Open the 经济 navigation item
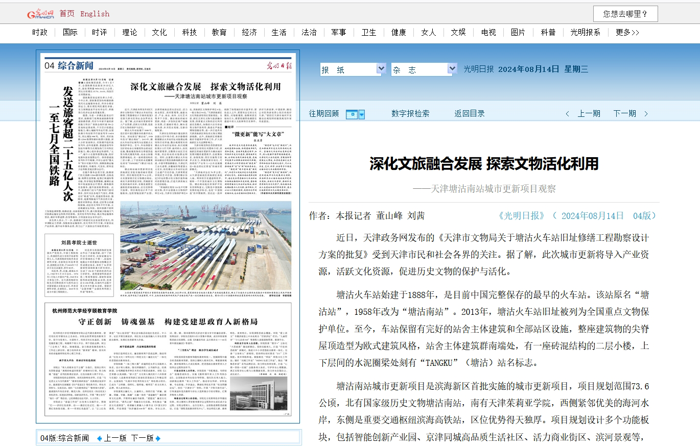This screenshot has height=447, width=700. pos(249,33)
